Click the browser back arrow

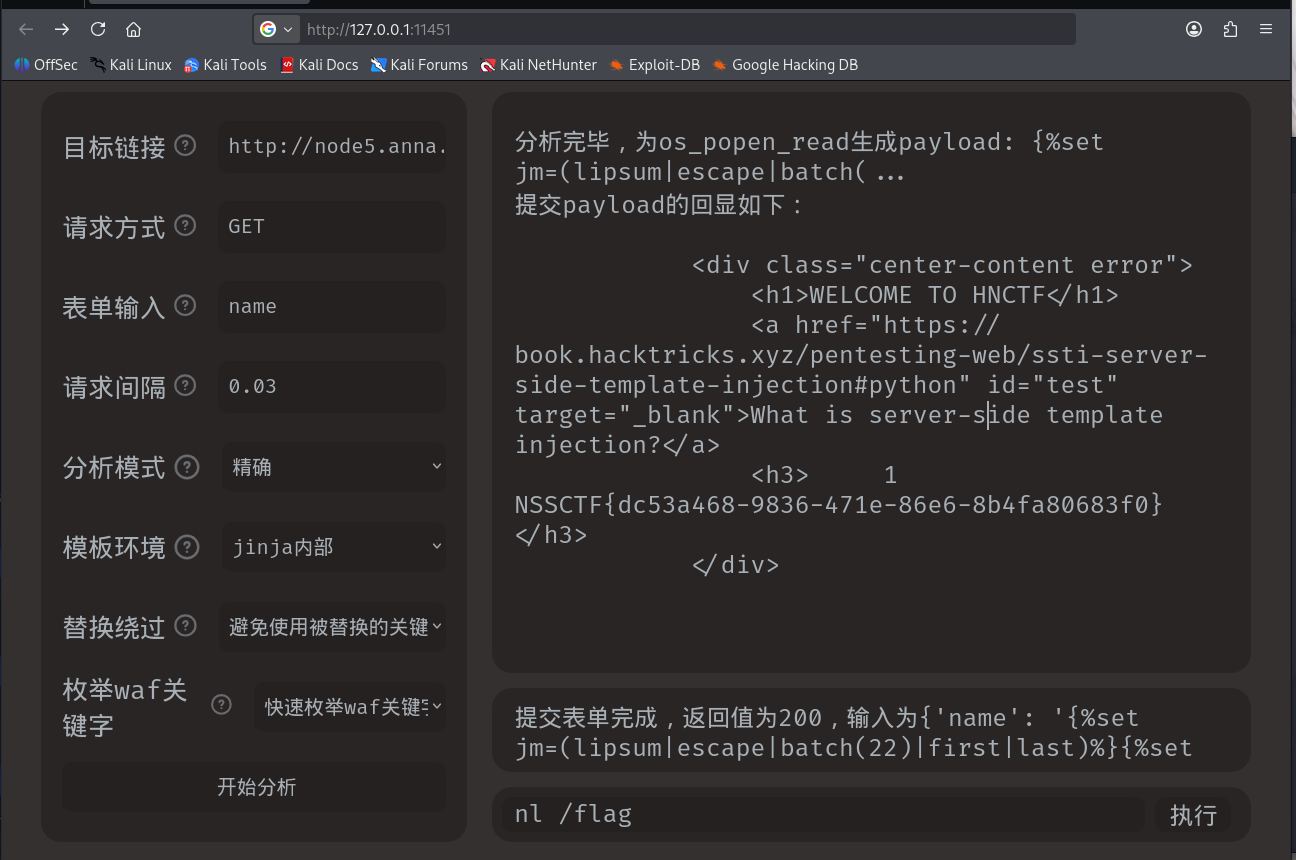26,29
